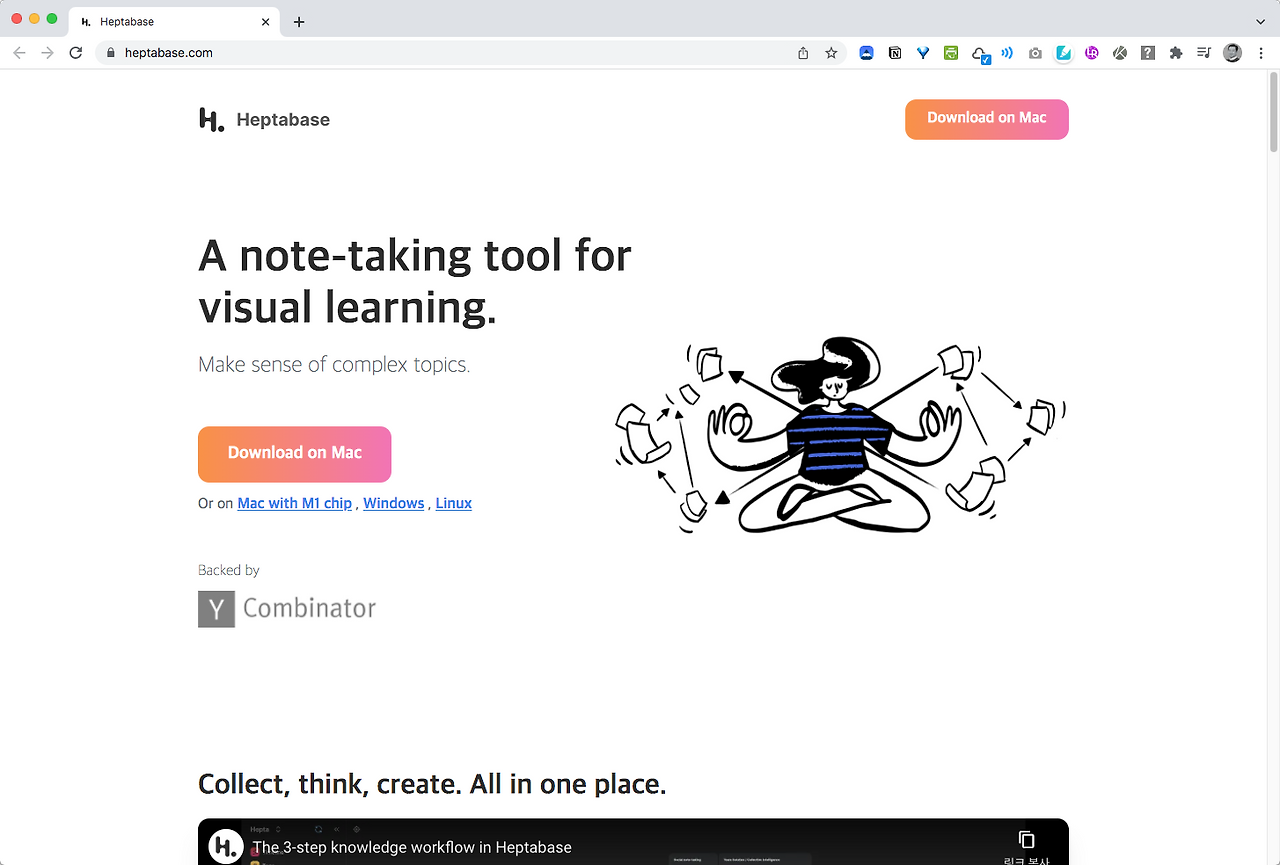The image size is (1280, 865).
Task: Close the Heptabase tab
Action: pos(265,21)
